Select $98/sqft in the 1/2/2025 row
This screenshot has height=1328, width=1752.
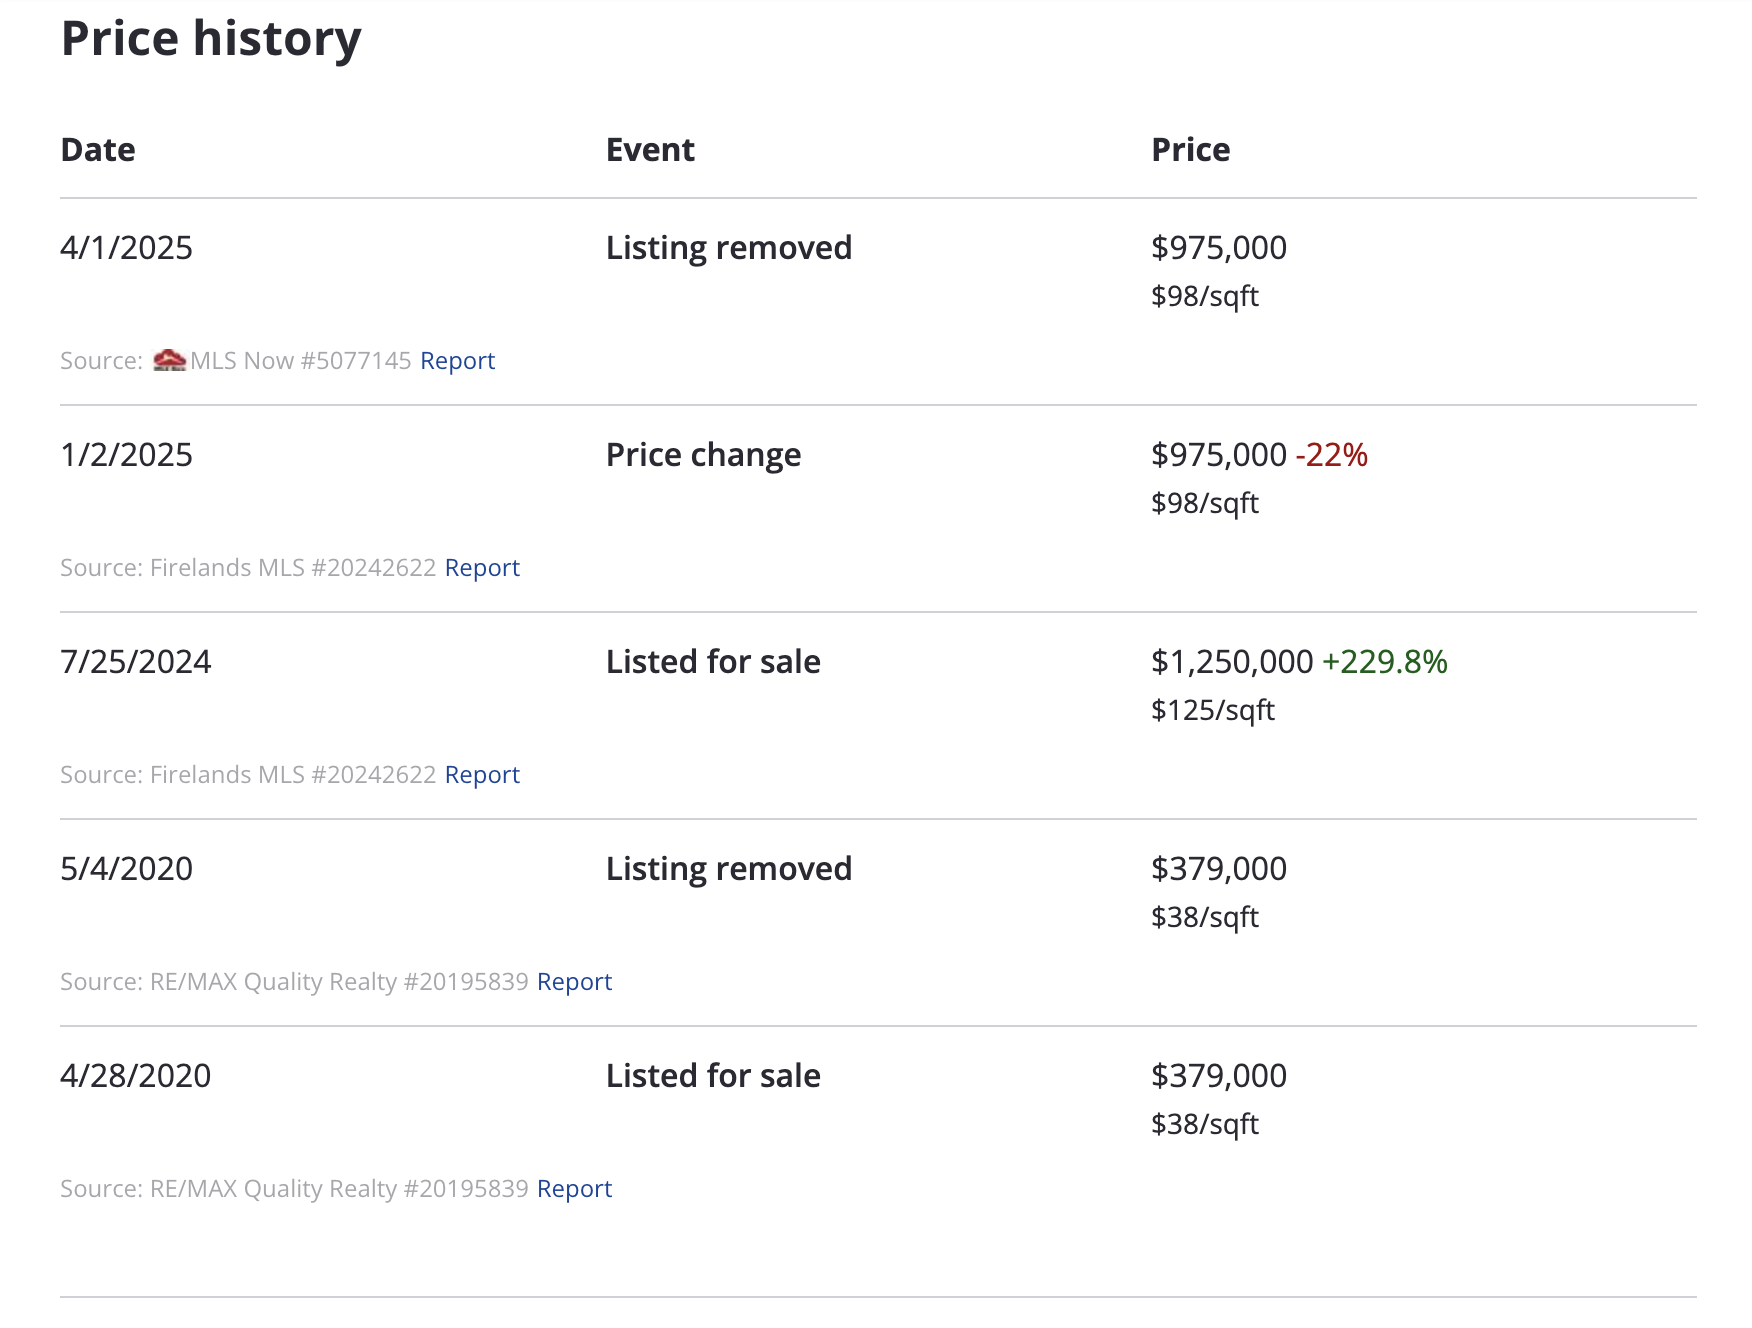tap(1205, 503)
